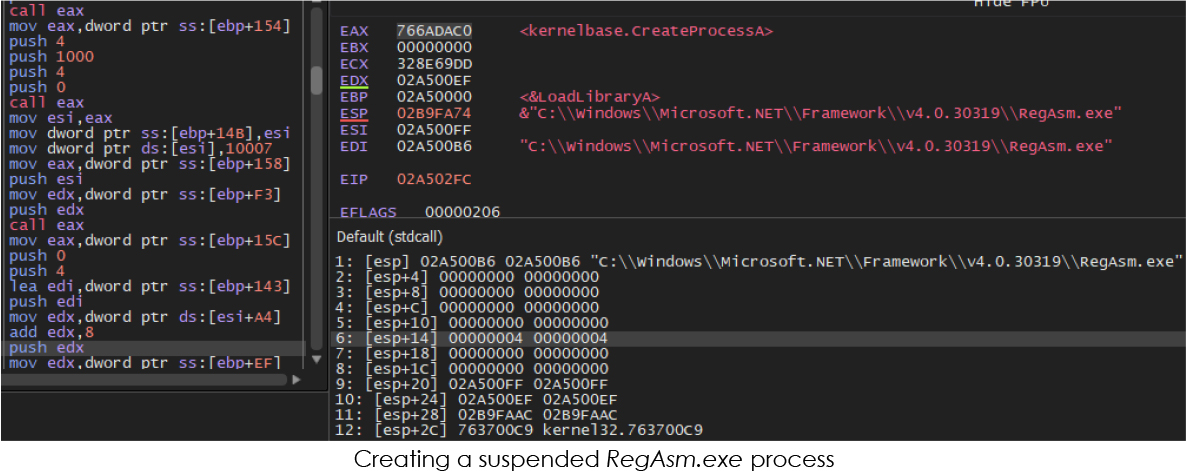This screenshot has width=1186, height=471.
Task: Select the mov esi,eax instruction
Action: tap(61, 118)
